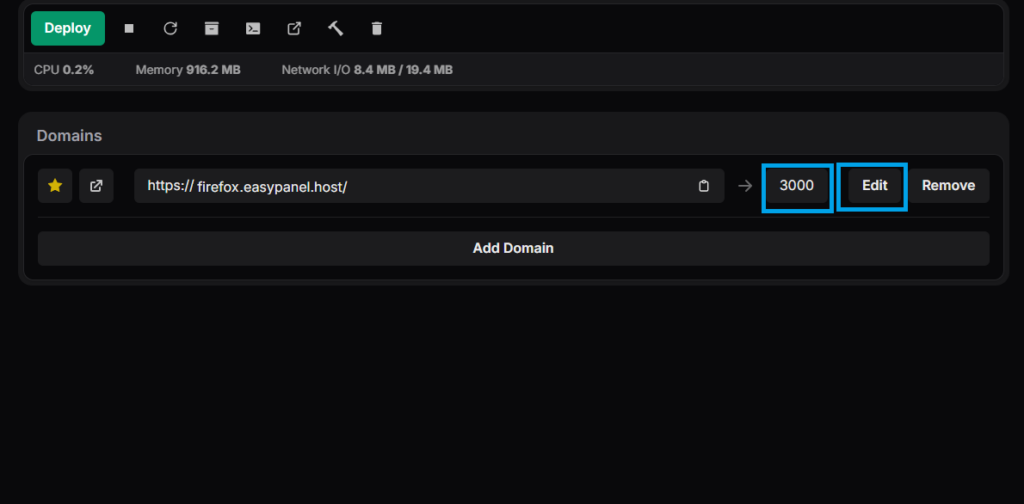The height and width of the screenshot is (504, 1024).
Task: Restart the service with the reload icon
Action: pos(170,29)
